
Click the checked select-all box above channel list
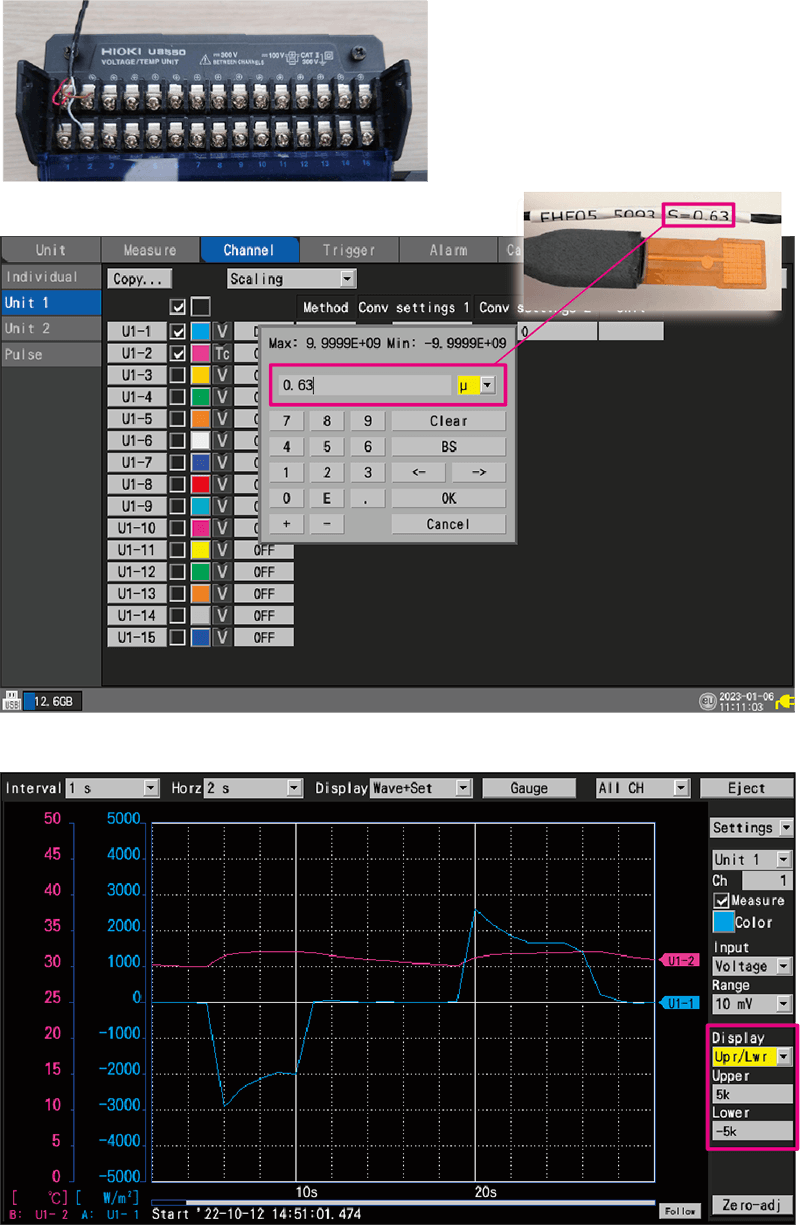[x=178, y=307]
